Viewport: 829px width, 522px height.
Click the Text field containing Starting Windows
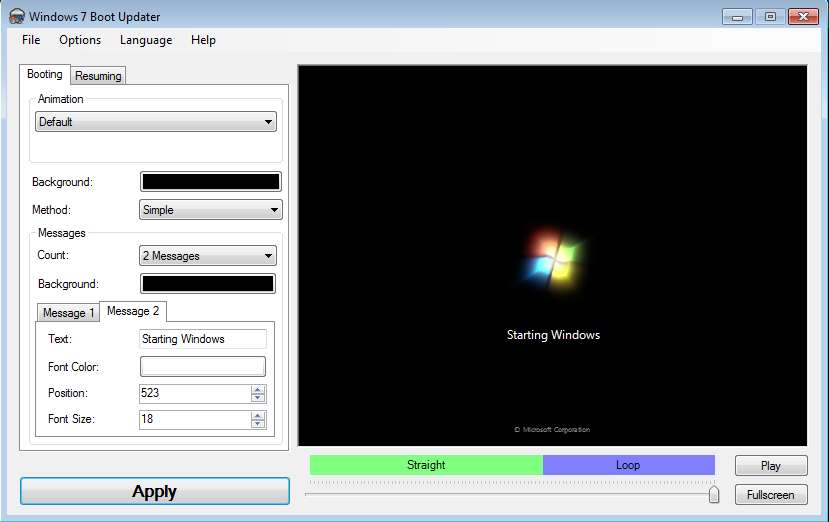pyautogui.click(x=203, y=339)
